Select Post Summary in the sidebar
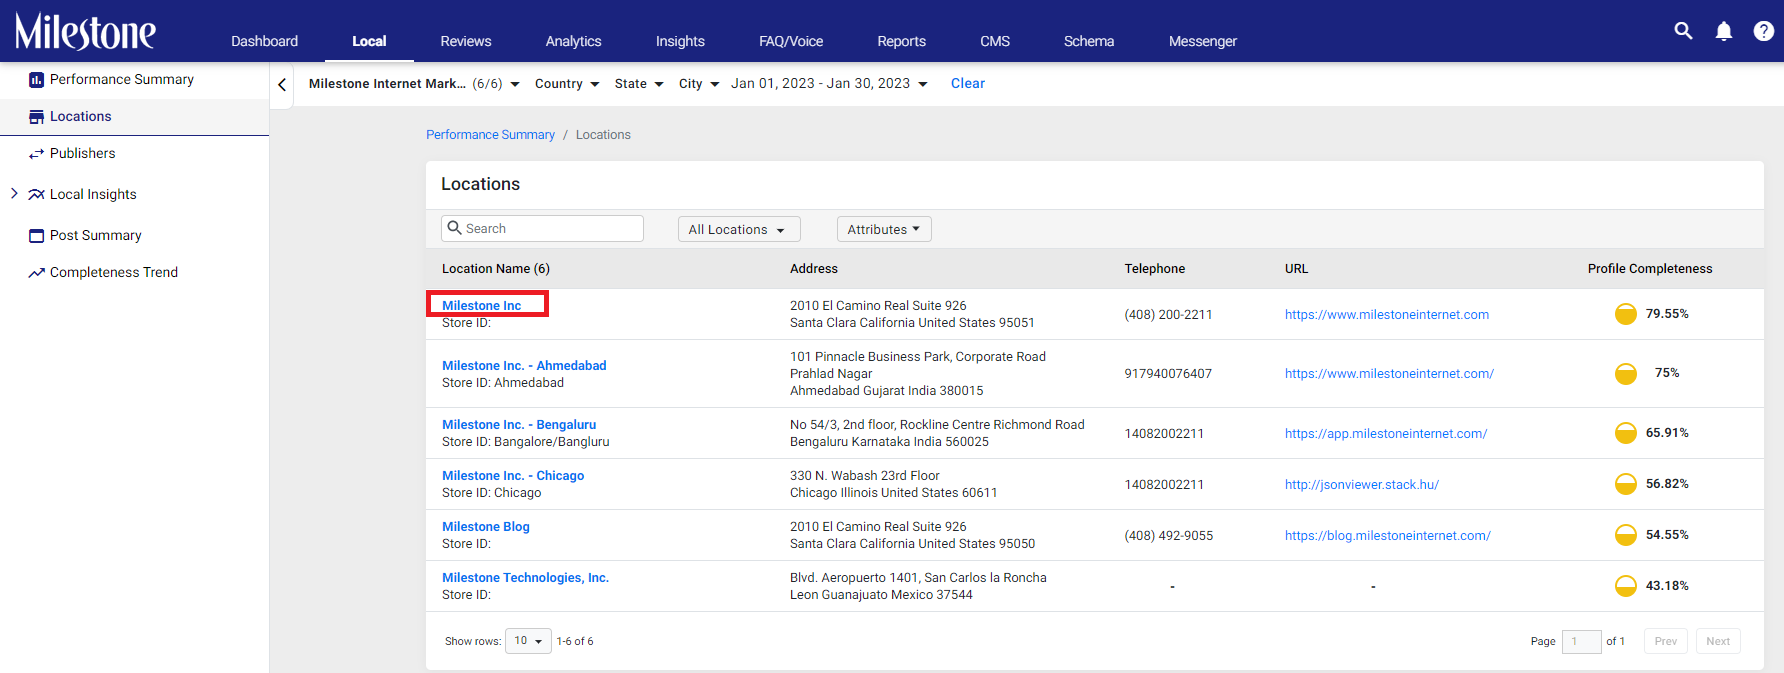 click(96, 236)
